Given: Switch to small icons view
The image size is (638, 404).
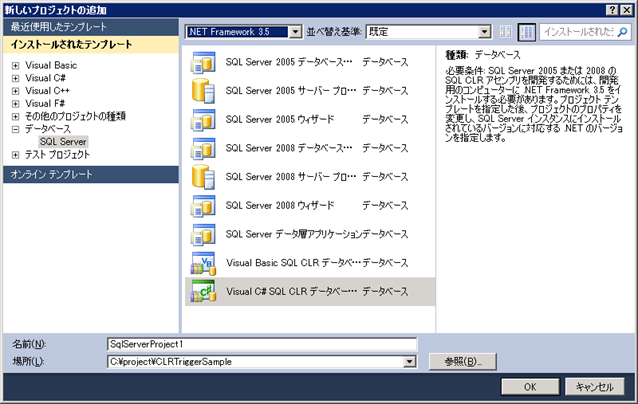Looking at the screenshot, I should (x=506, y=32).
